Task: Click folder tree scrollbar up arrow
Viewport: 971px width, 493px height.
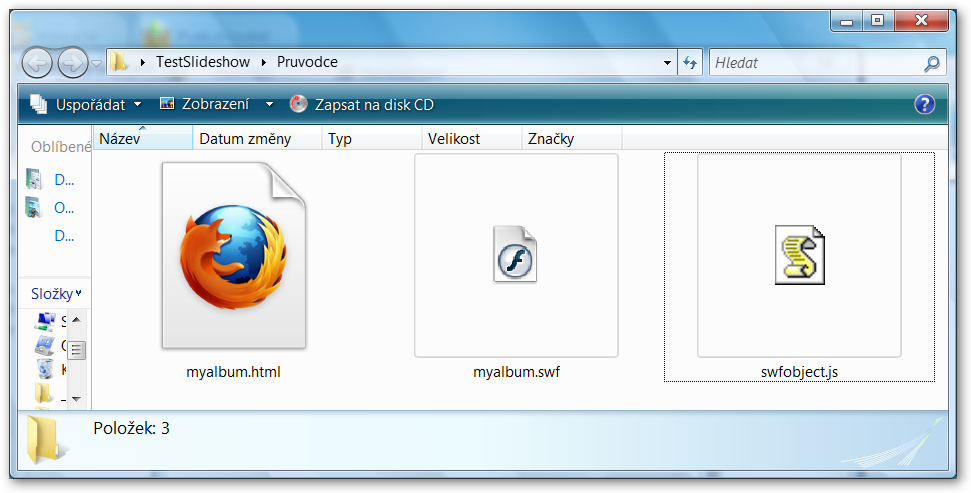Action: click(76, 320)
